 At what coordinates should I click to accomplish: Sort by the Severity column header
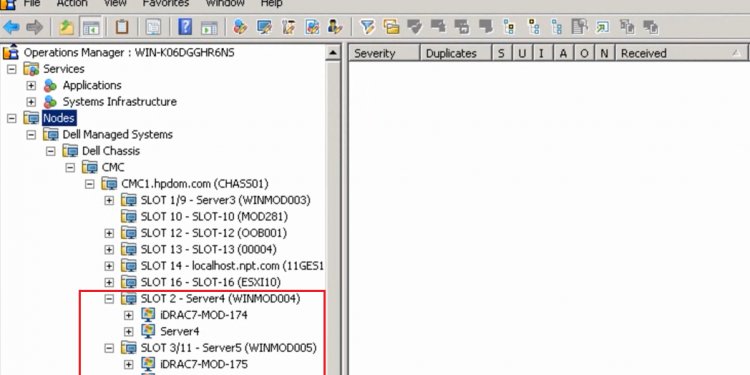(x=384, y=53)
